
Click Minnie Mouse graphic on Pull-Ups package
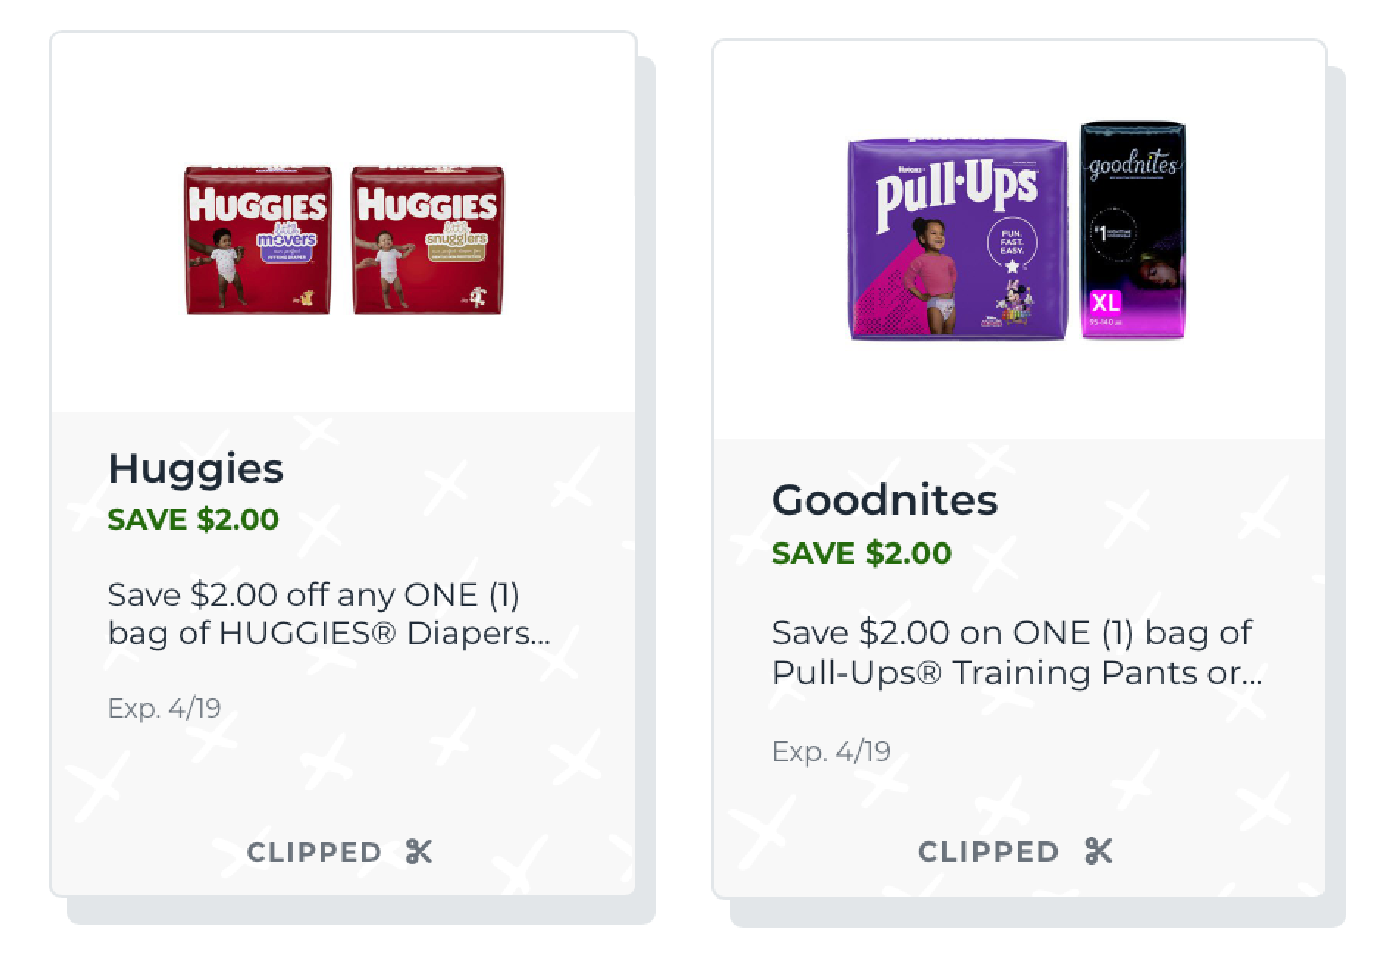(x=1011, y=301)
